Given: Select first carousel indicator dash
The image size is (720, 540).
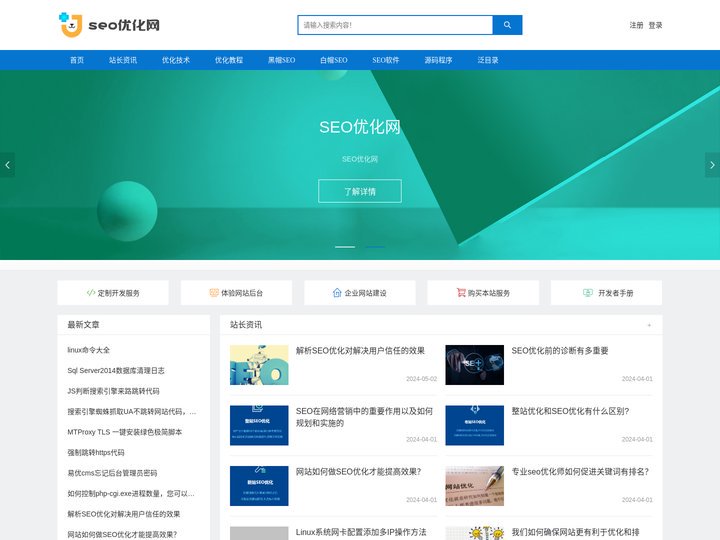Looking at the screenshot, I should tap(345, 247).
